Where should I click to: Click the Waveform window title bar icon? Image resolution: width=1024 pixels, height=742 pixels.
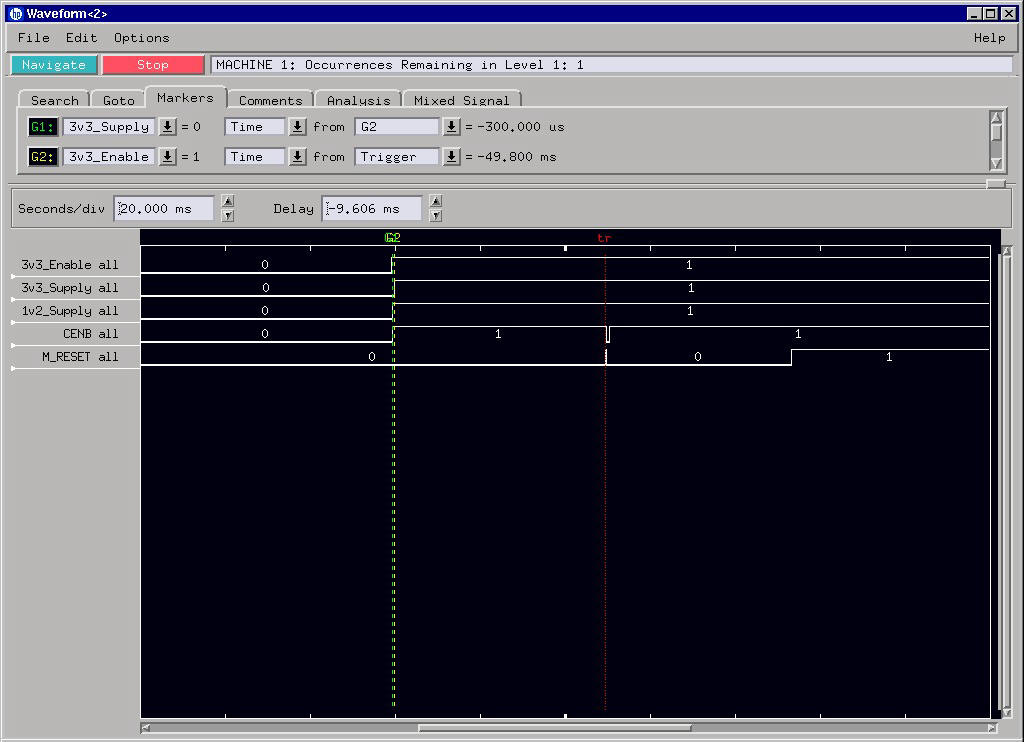point(16,13)
